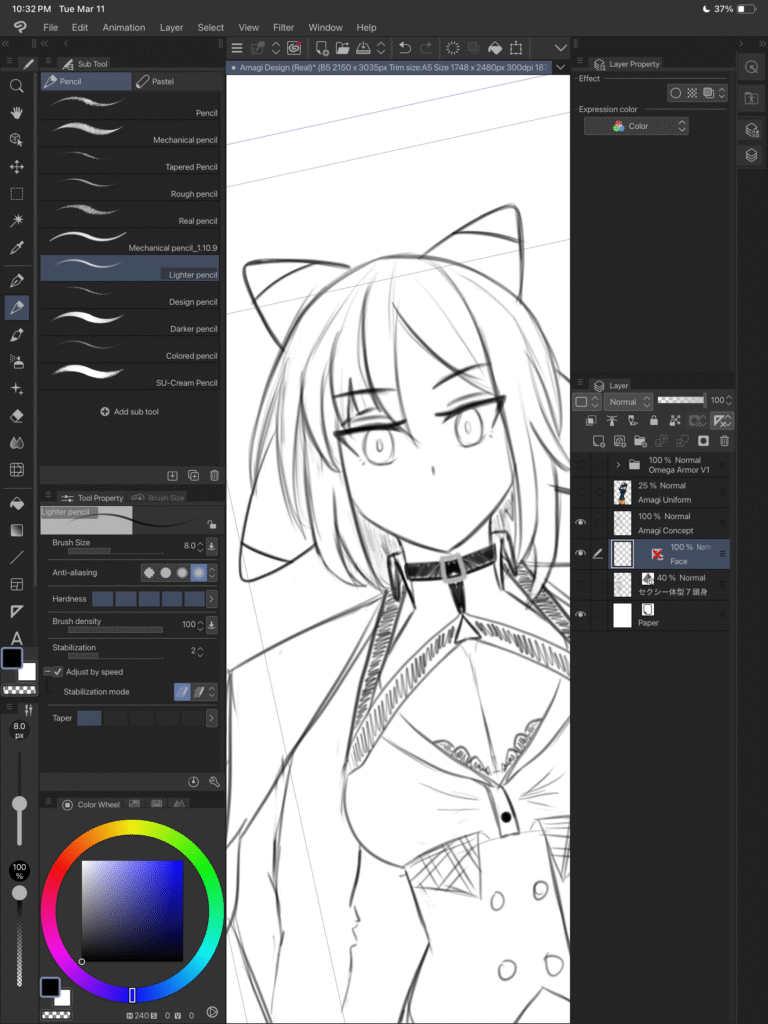Open the Expression color dropdown
768x1024 pixels.
point(636,126)
